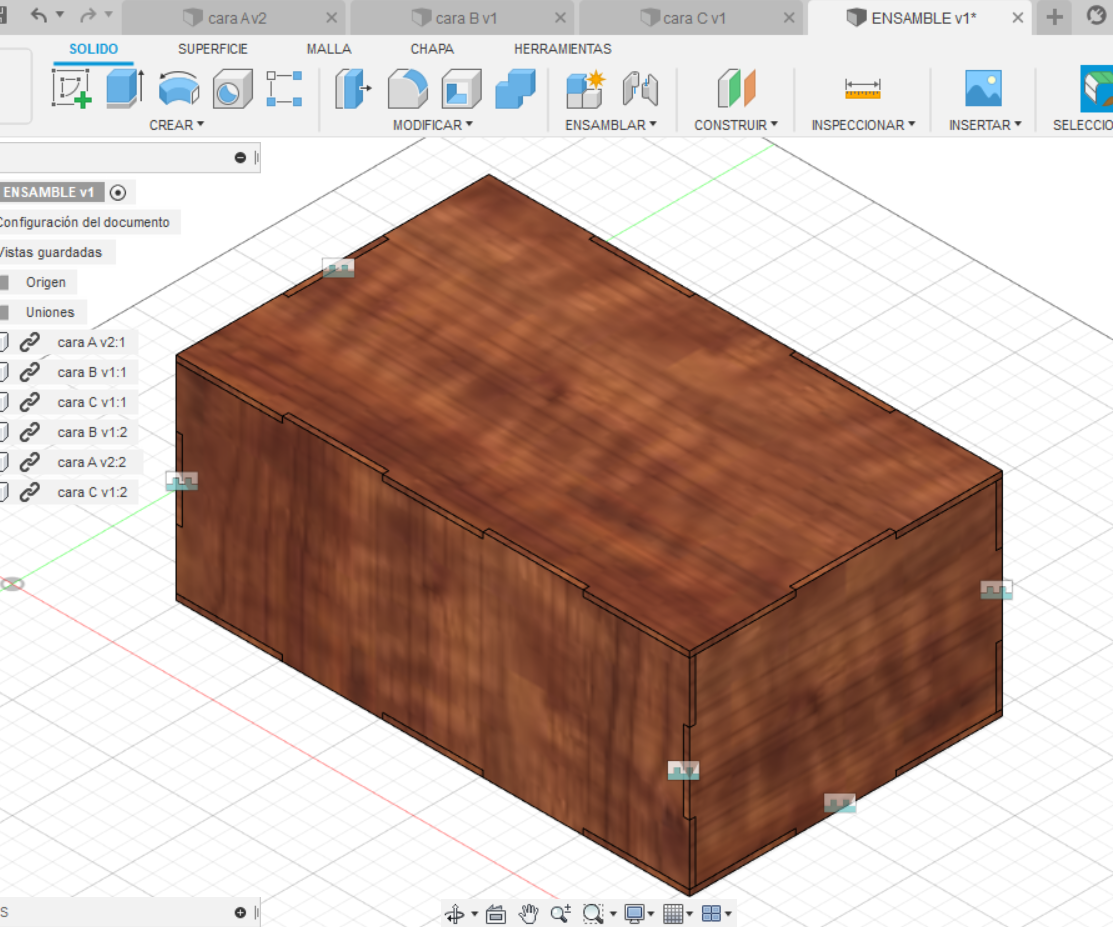Collapse the browser panel with minus button
This screenshot has height=927, width=1113.
coord(240,158)
